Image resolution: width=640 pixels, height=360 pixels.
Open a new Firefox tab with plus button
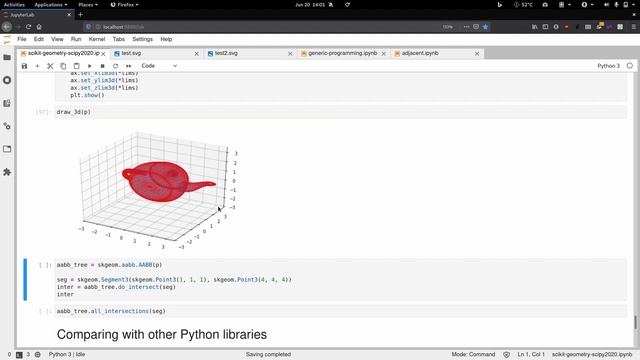pyautogui.click(x=80, y=15)
